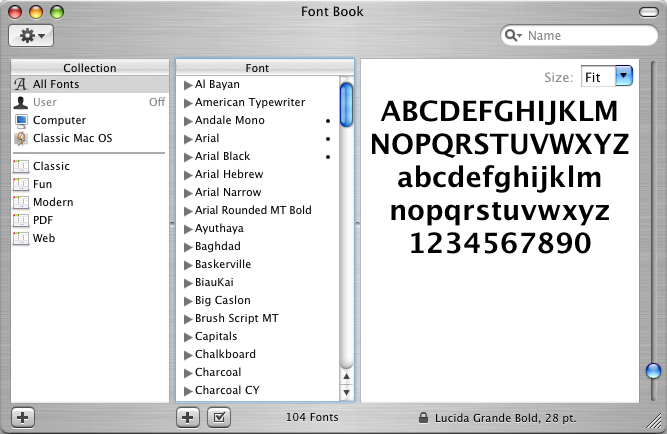
Task: Click the All Fonts collection icon
Action: tap(22, 85)
